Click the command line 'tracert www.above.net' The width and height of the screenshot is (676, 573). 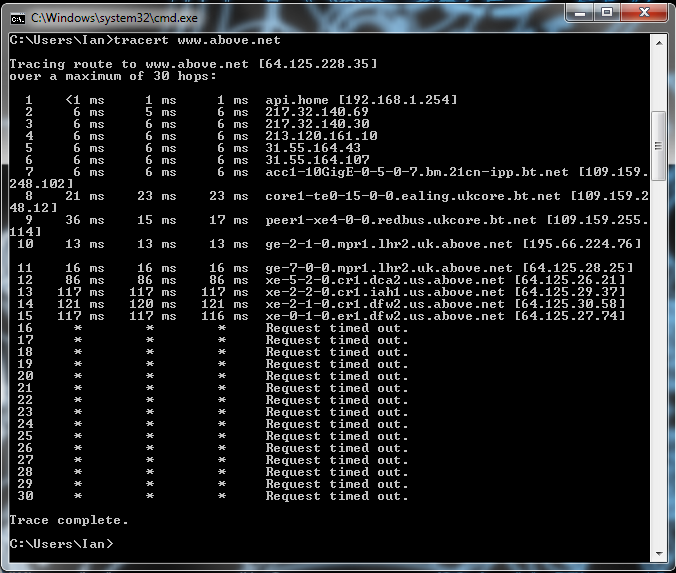(x=197, y=40)
